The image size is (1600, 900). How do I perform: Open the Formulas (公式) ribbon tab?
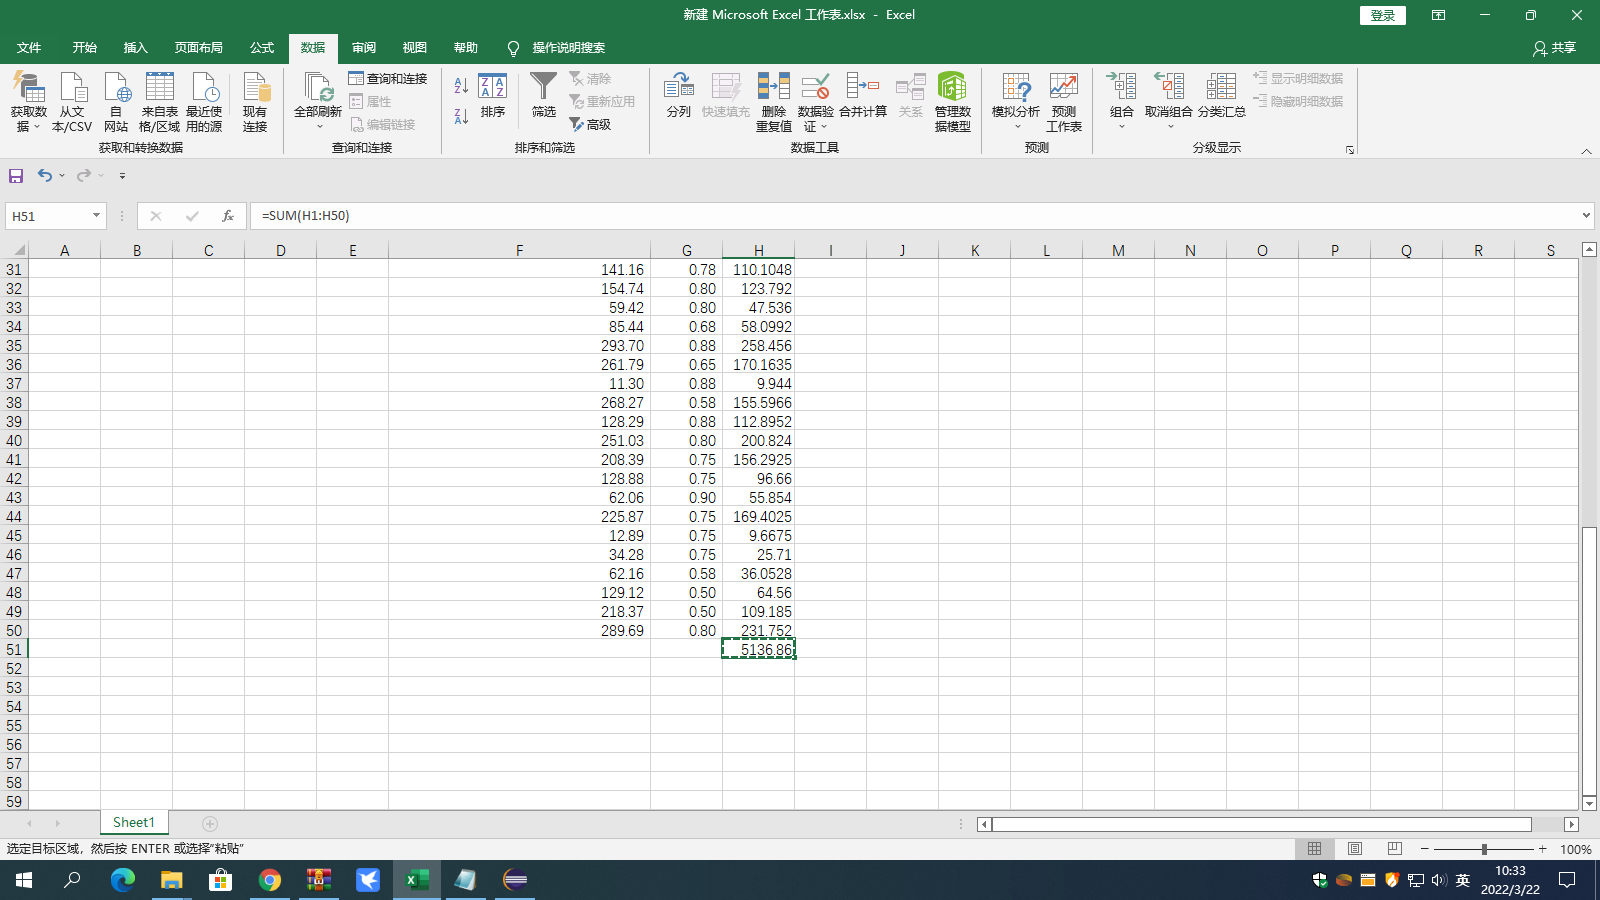click(x=262, y=48)
